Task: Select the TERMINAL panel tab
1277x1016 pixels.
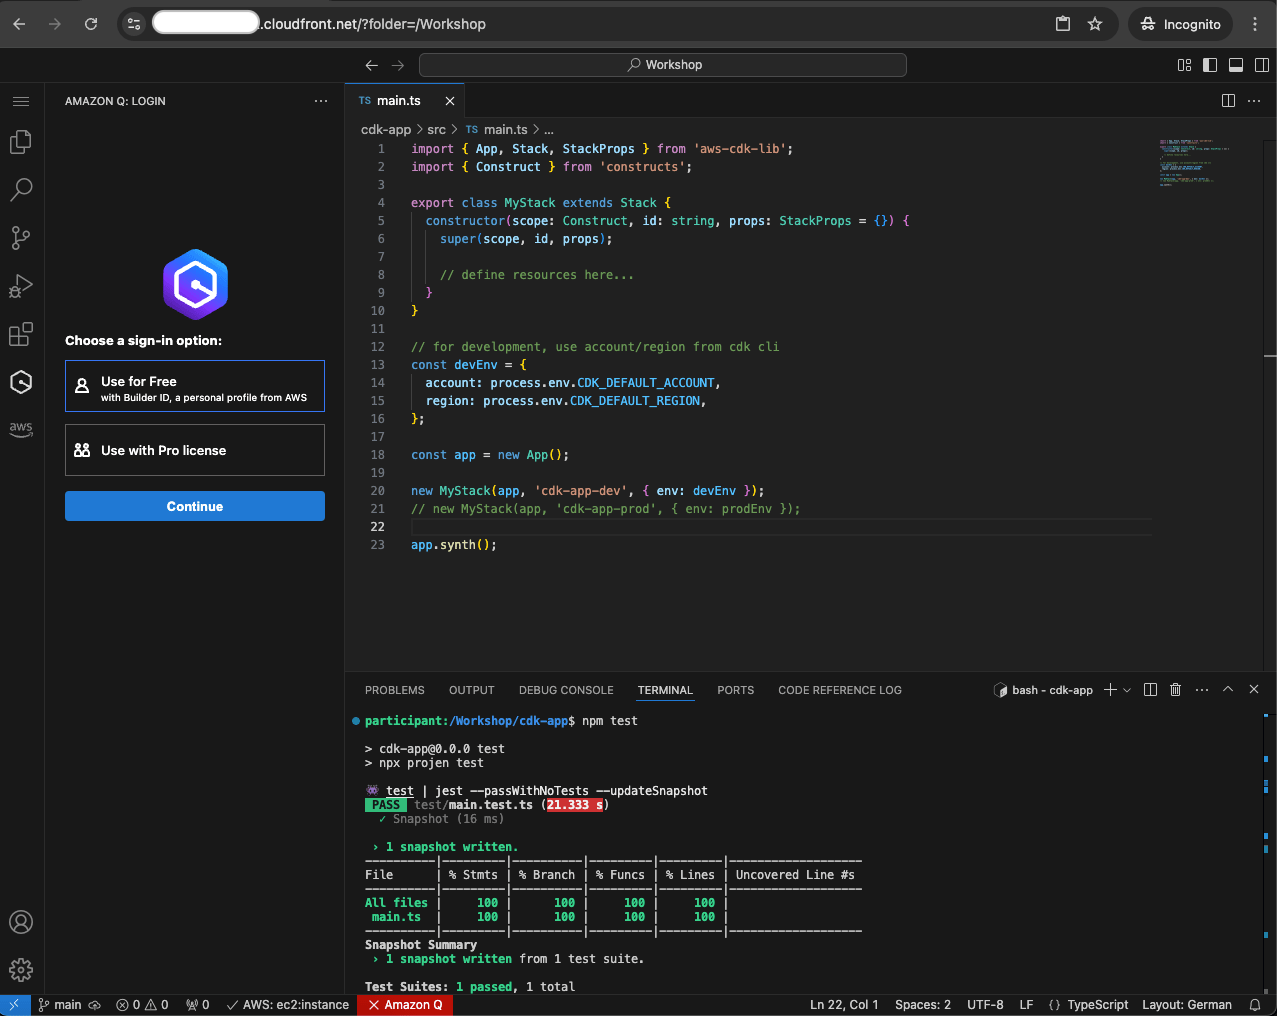Action: 665,690
